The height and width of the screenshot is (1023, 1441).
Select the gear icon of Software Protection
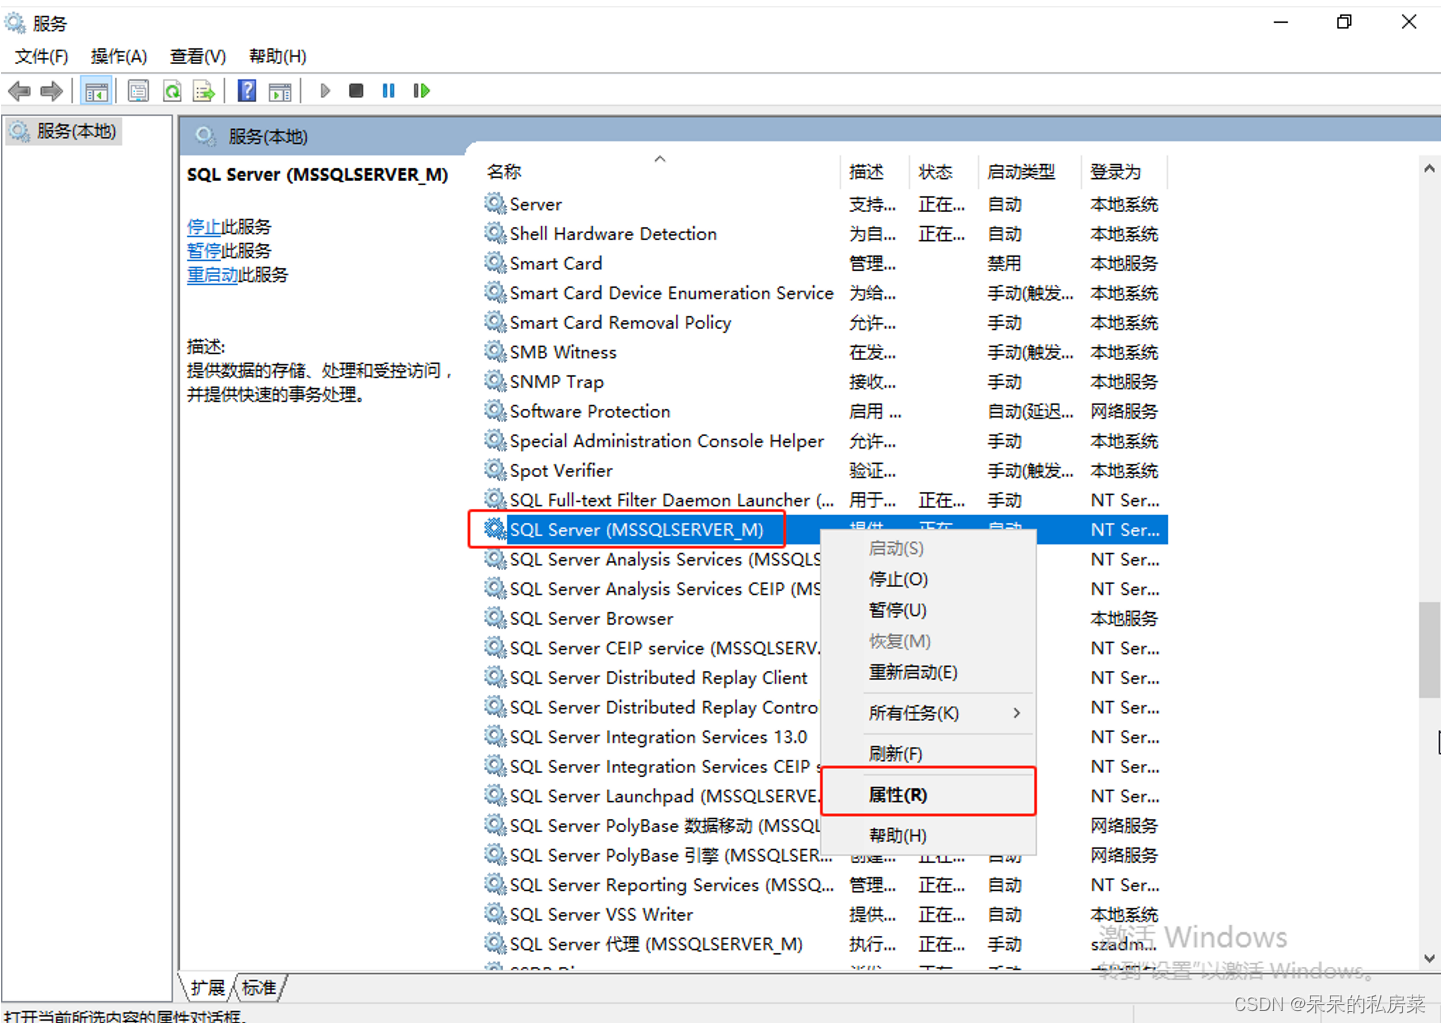click(495, 411)
